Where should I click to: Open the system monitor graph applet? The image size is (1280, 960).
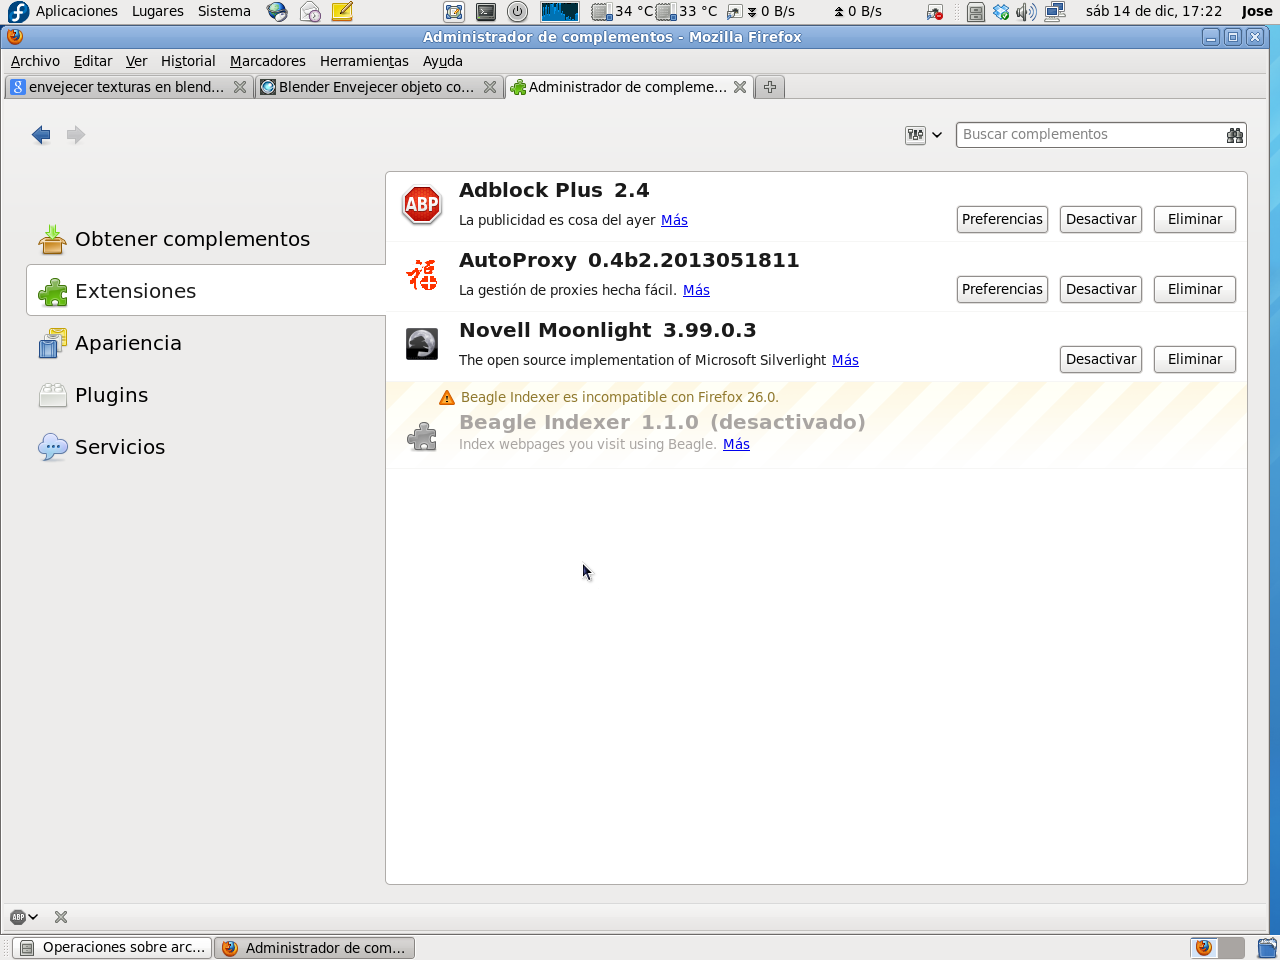click(560, 12)
